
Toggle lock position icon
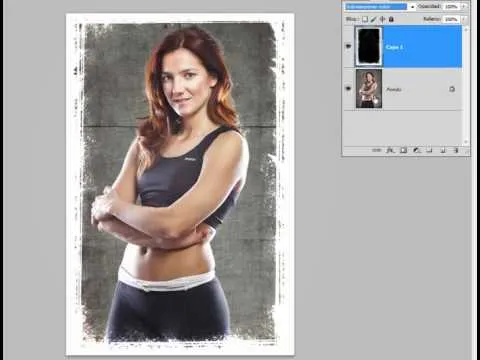point(382,19)
